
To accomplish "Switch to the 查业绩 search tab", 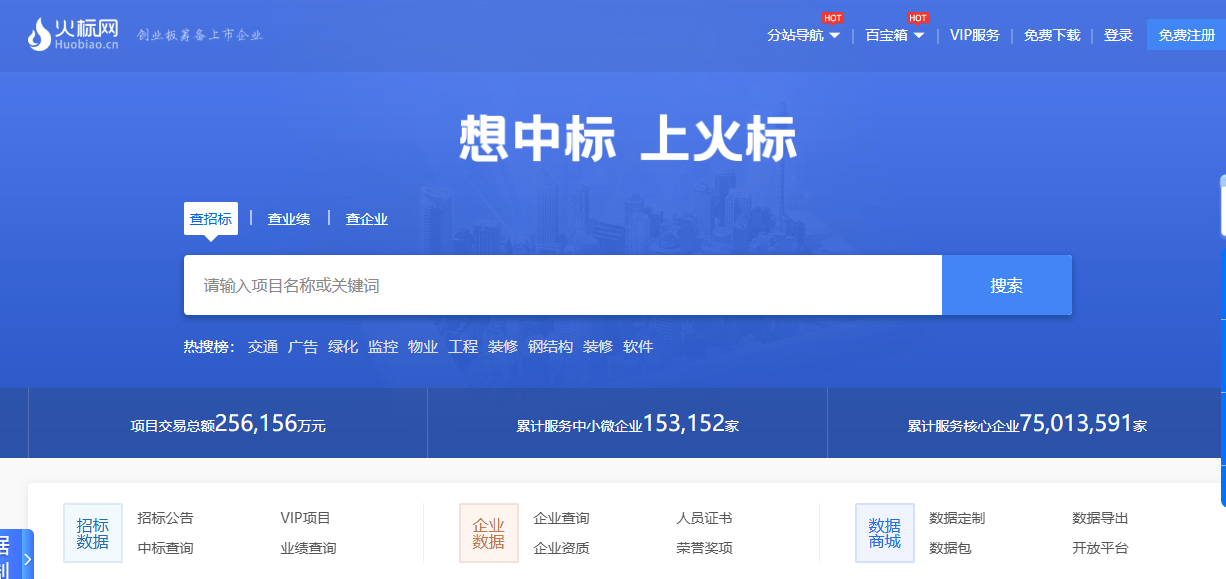I will click(x=289, y=219).
